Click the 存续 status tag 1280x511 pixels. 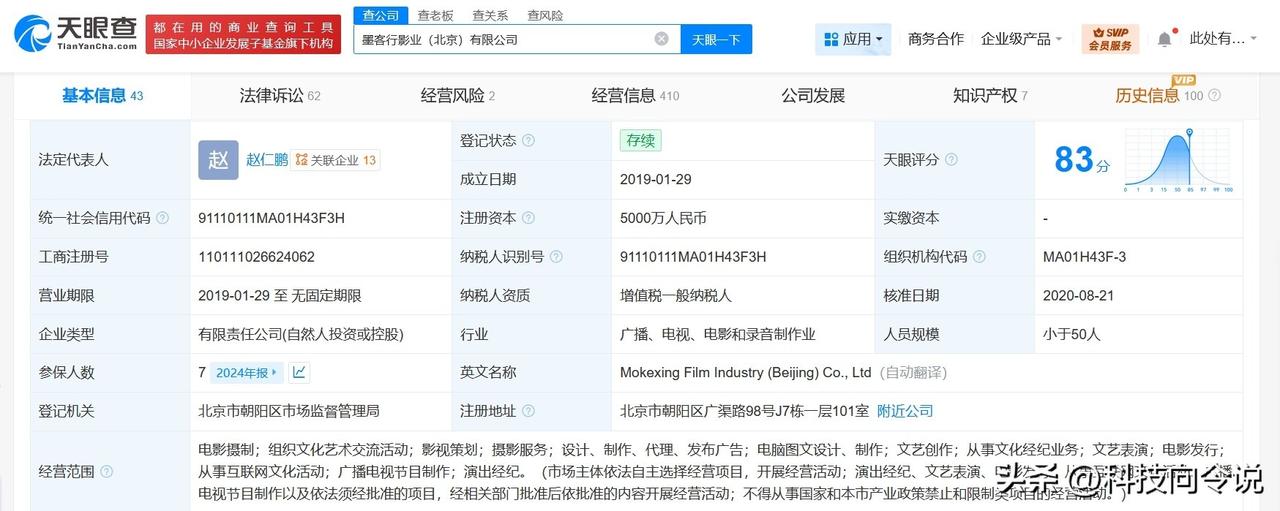[x=640, y=141]
